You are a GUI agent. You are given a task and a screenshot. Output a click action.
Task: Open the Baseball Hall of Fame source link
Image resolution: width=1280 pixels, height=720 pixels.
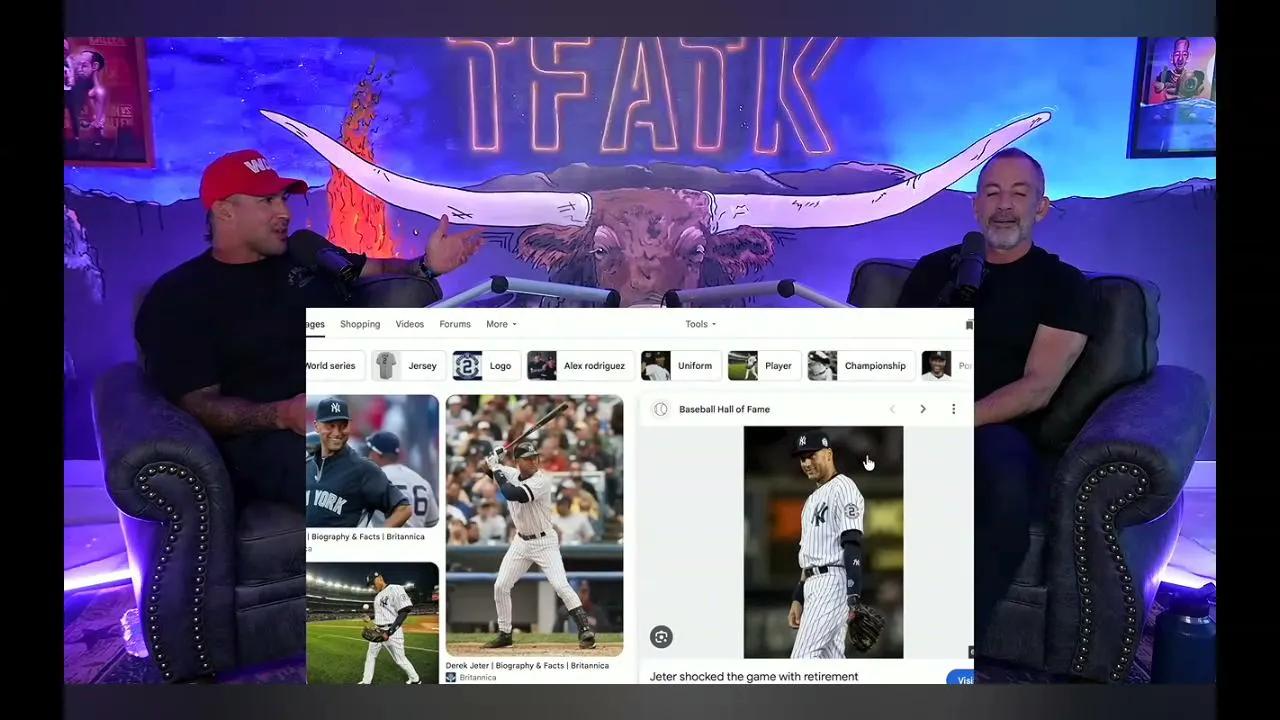click(724, 409)
